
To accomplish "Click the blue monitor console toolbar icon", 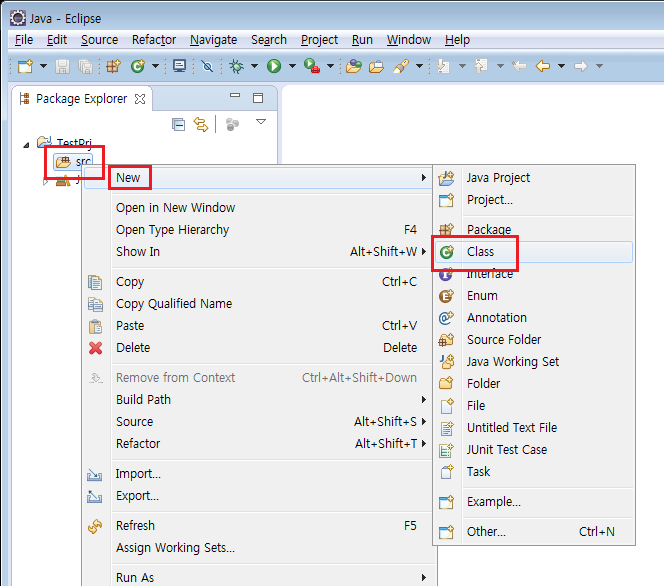I will (x=180, y=66).
